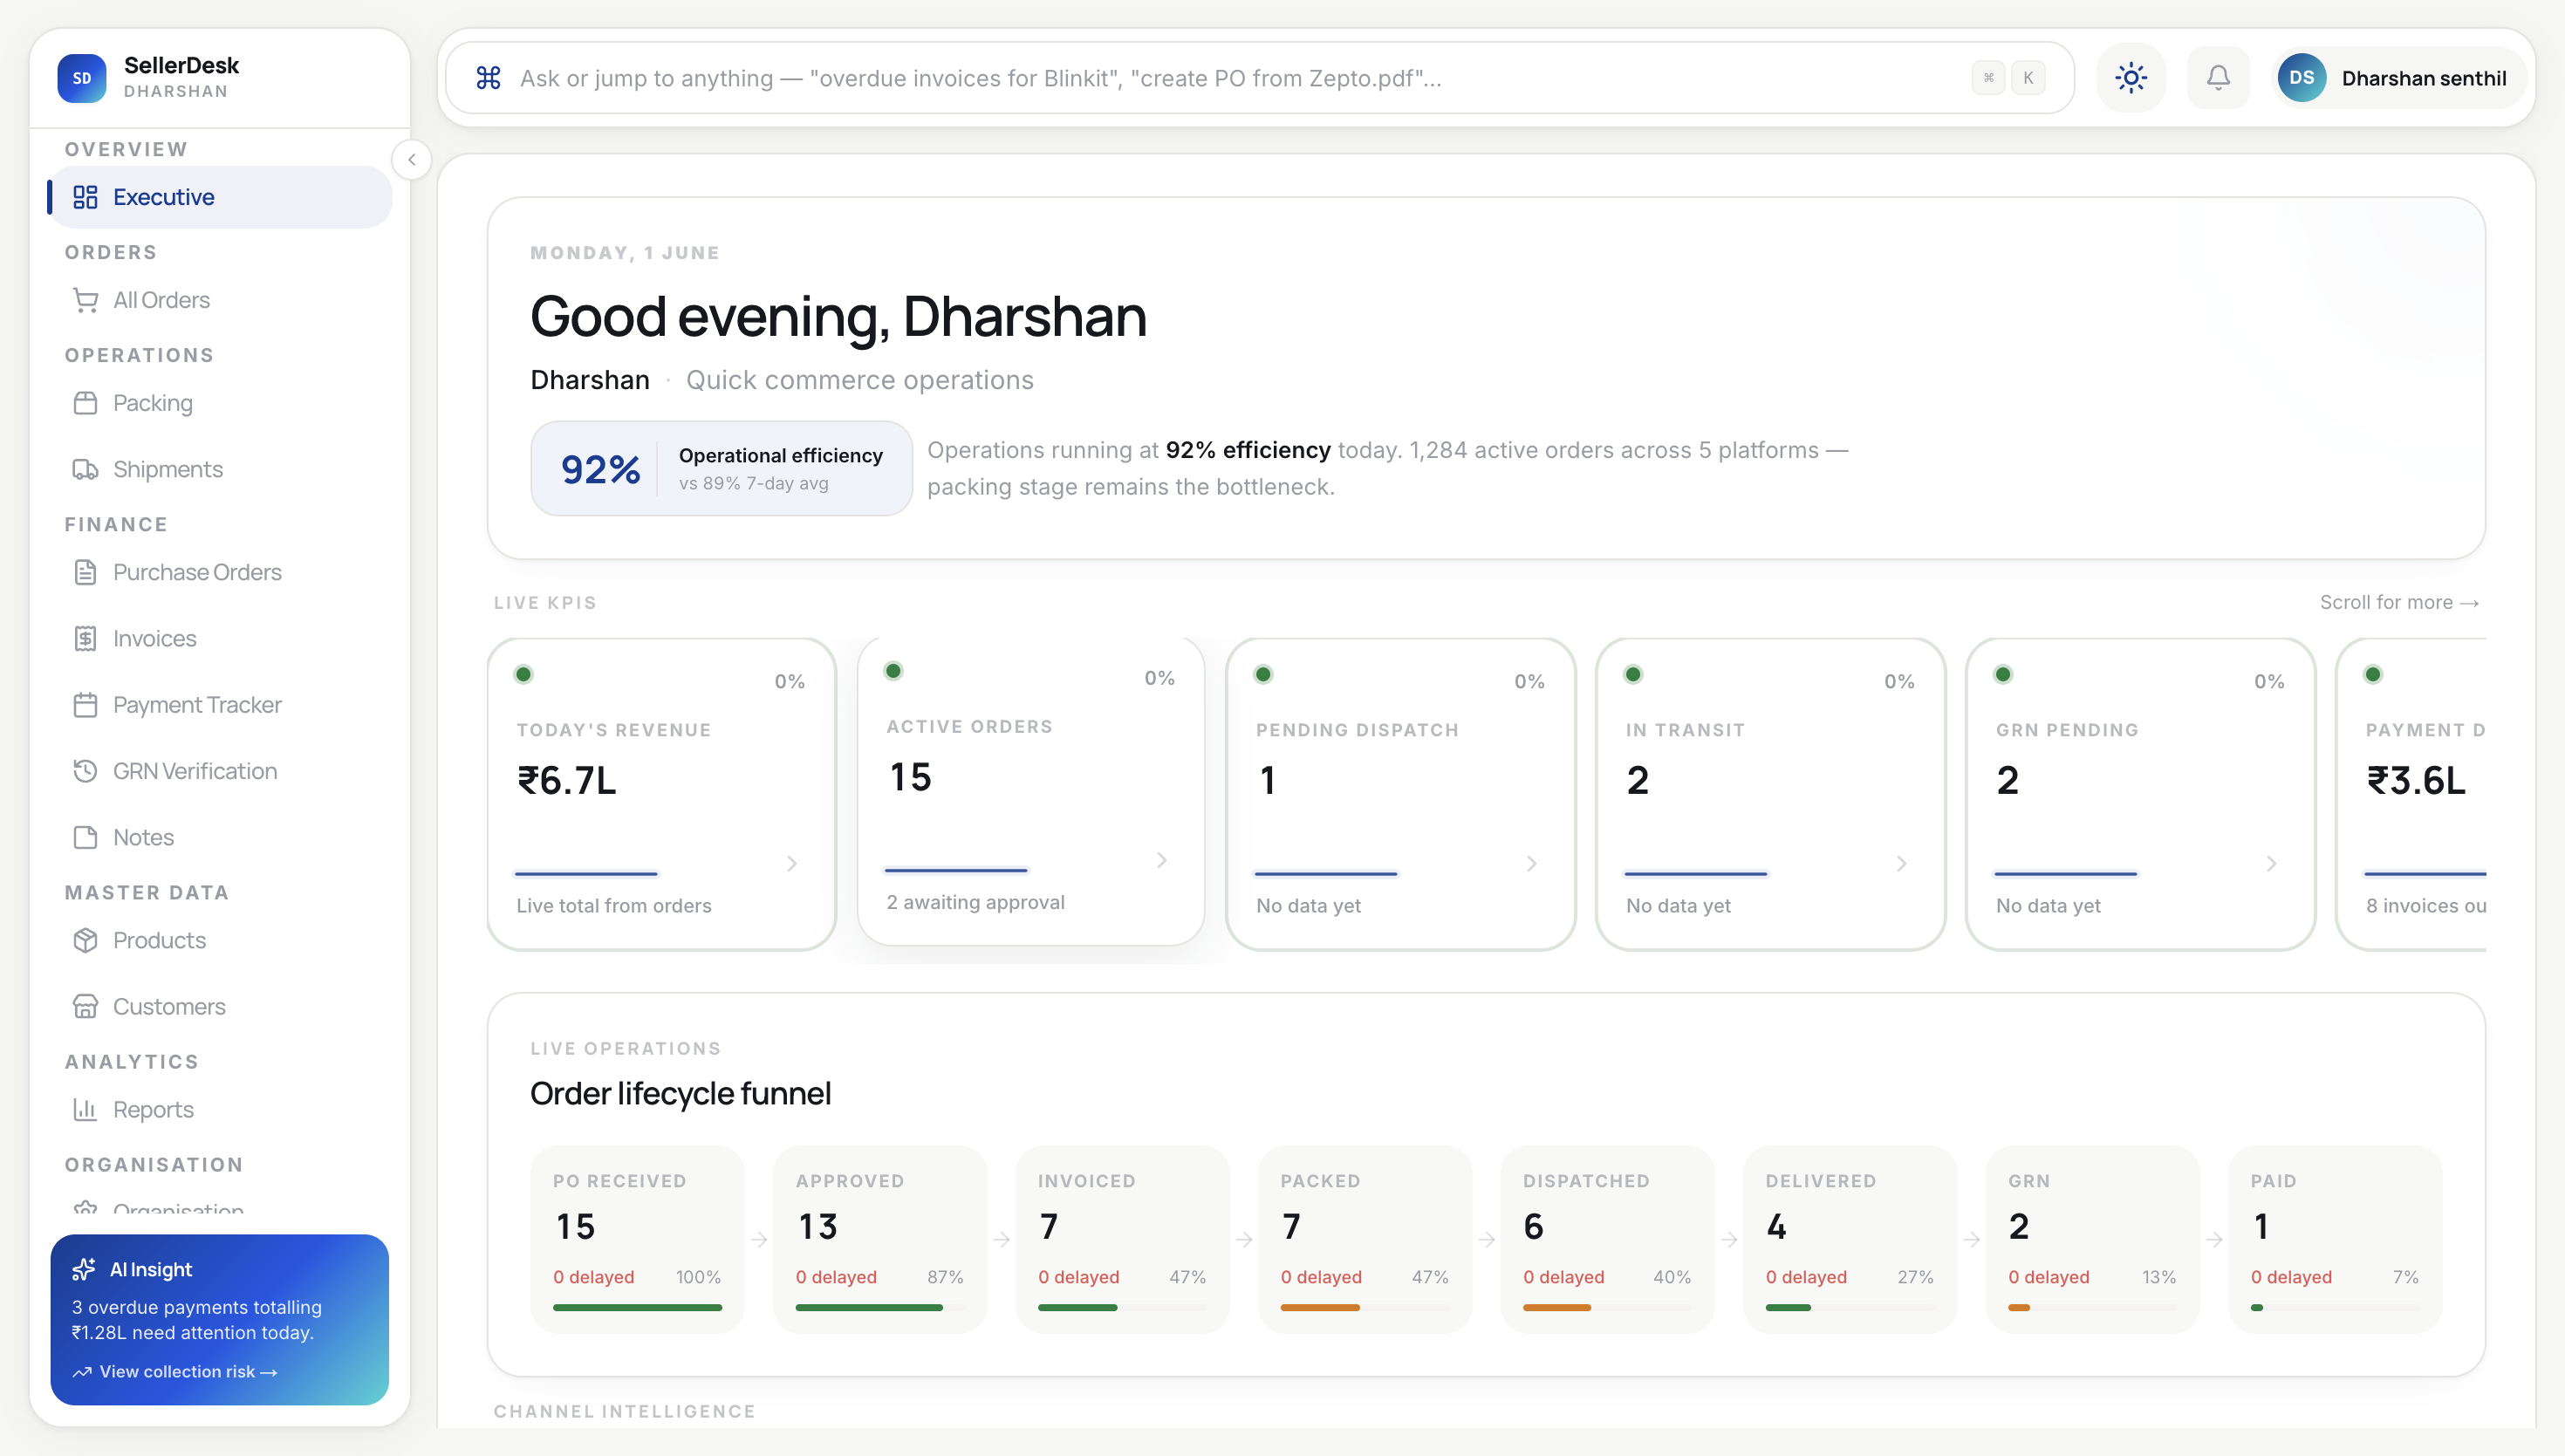Open the Packing section
The image size is (2565, 1456).
pos(220,403)
